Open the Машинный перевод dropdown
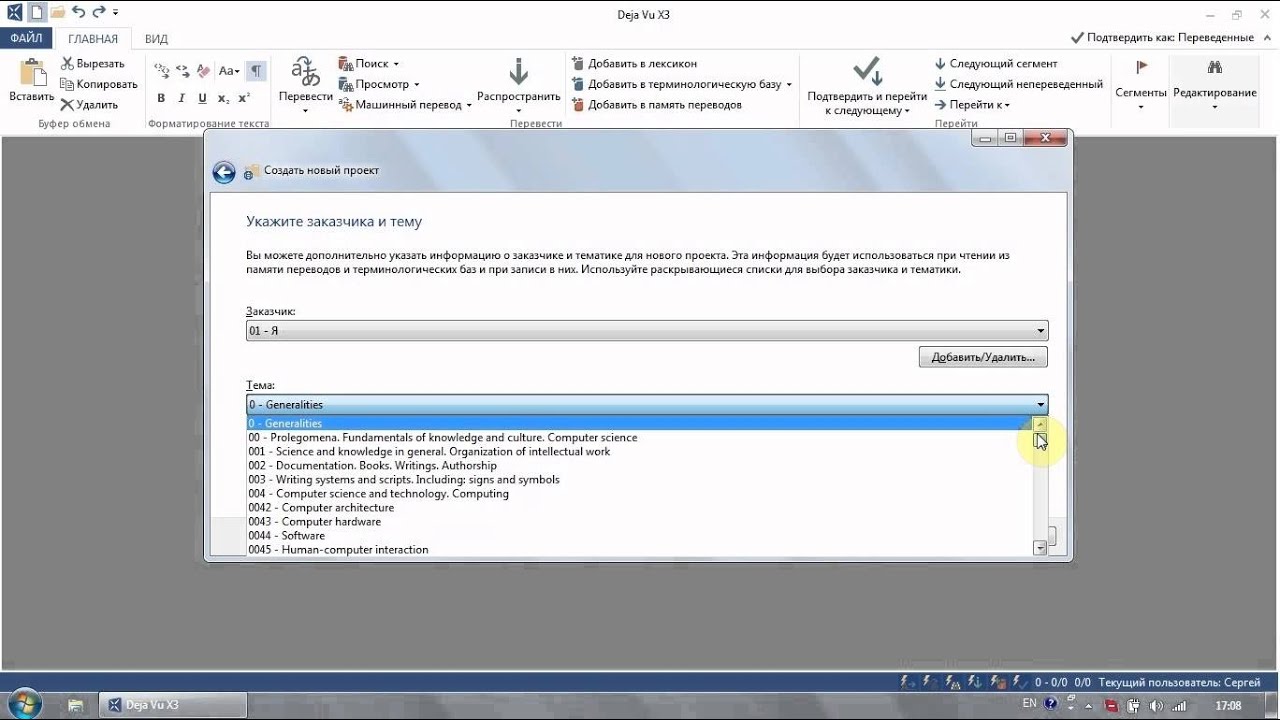 coord(405,104)
